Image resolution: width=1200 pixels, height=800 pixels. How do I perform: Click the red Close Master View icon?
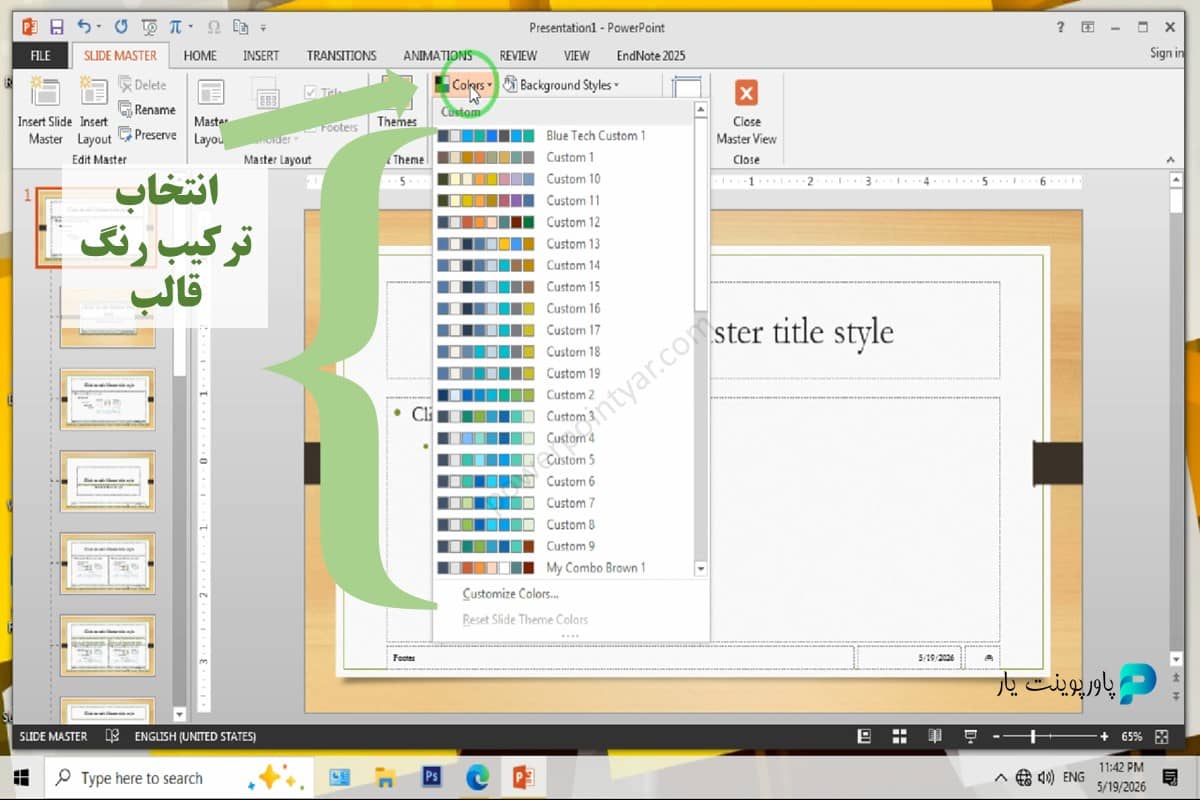pyautogui.click(x=746, y=93)
